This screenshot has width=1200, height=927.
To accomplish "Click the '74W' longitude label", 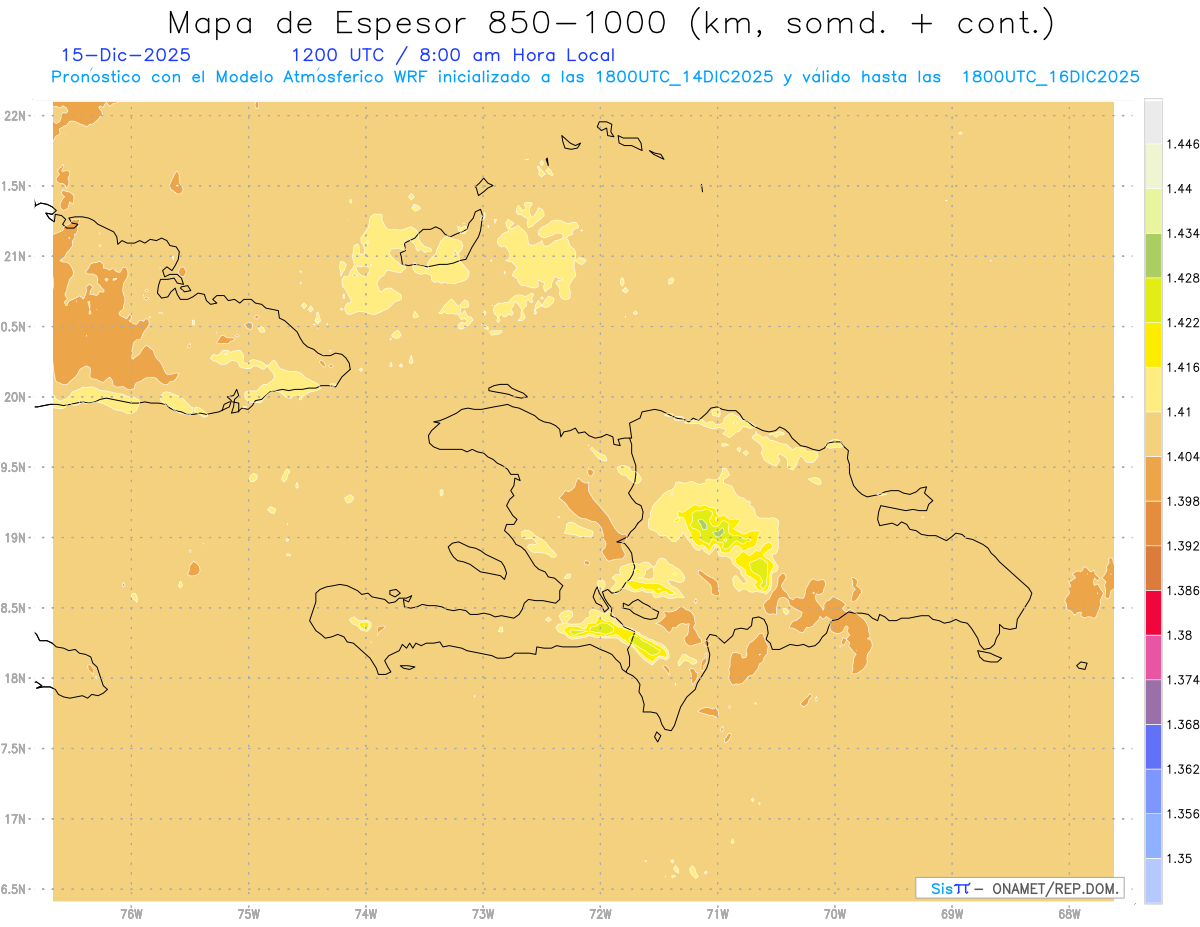I will [x=366, y=914].
